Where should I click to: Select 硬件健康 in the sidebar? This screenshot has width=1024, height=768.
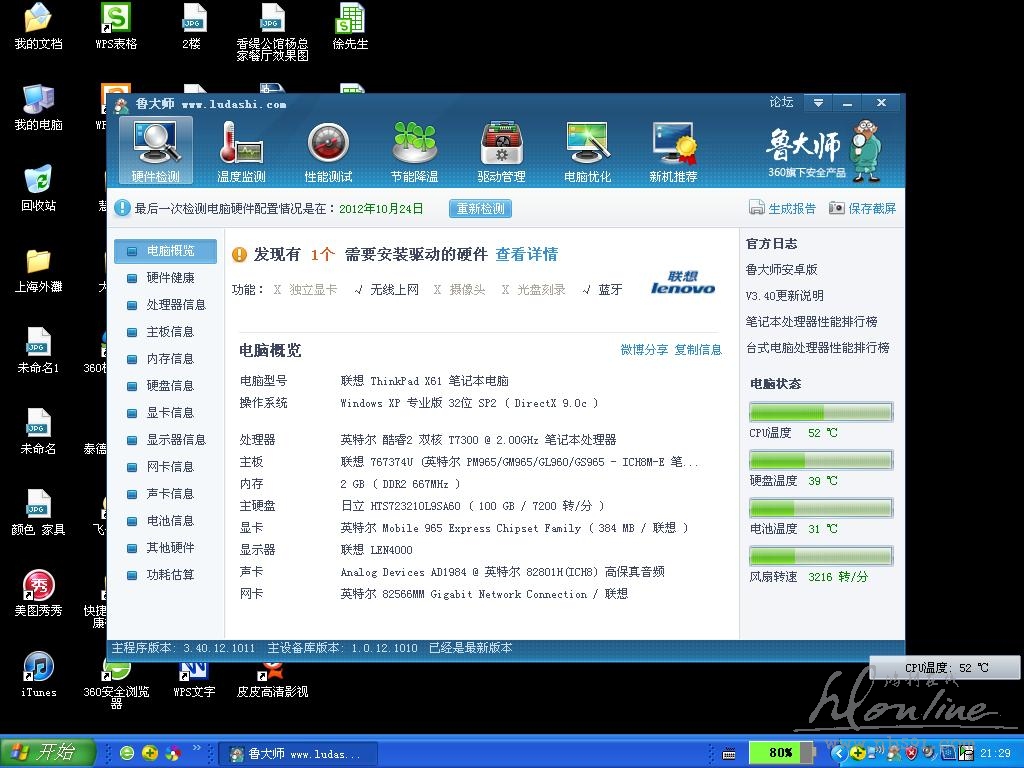(x=170, y=278)
